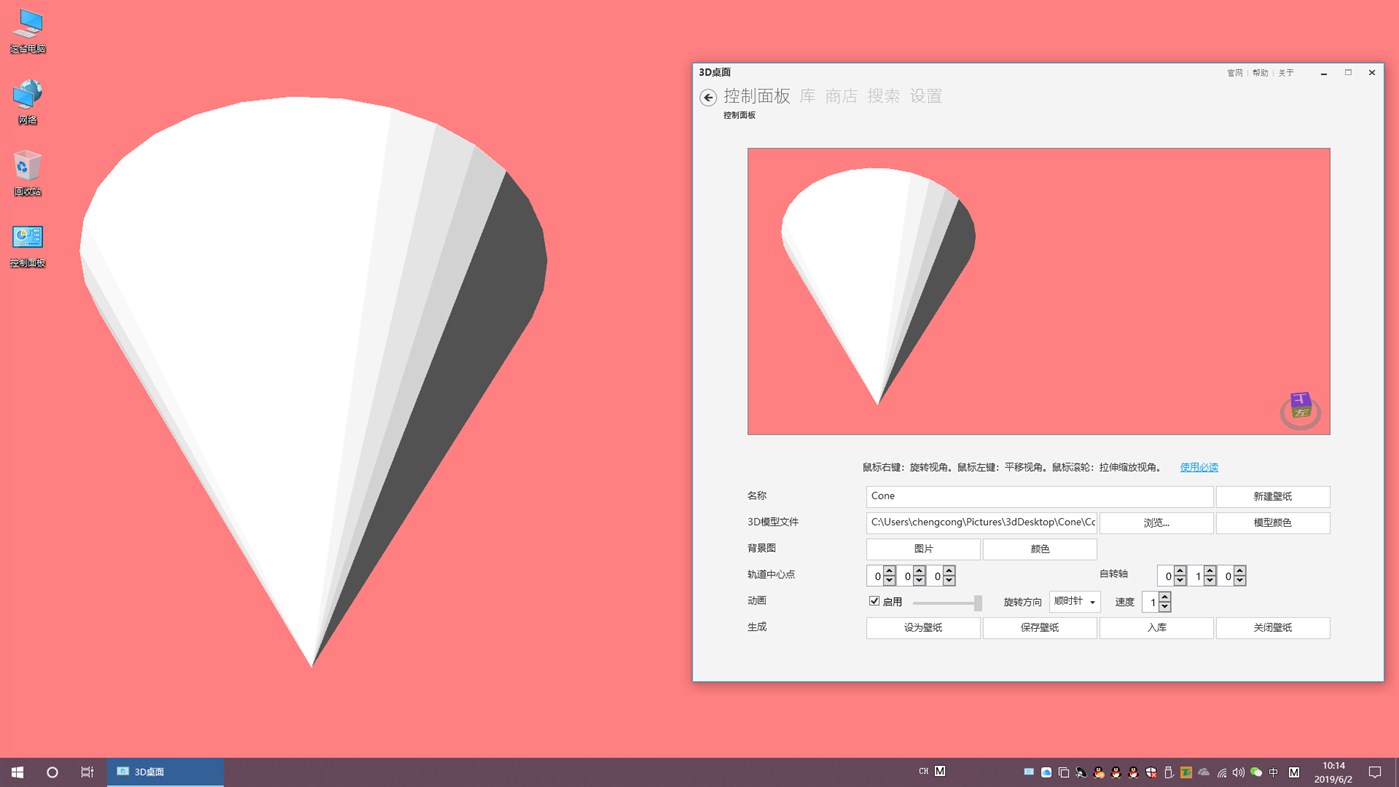Open the Action Center notification icon
The width and height of the screenshot is (1399, 787).
[1375, 771]
